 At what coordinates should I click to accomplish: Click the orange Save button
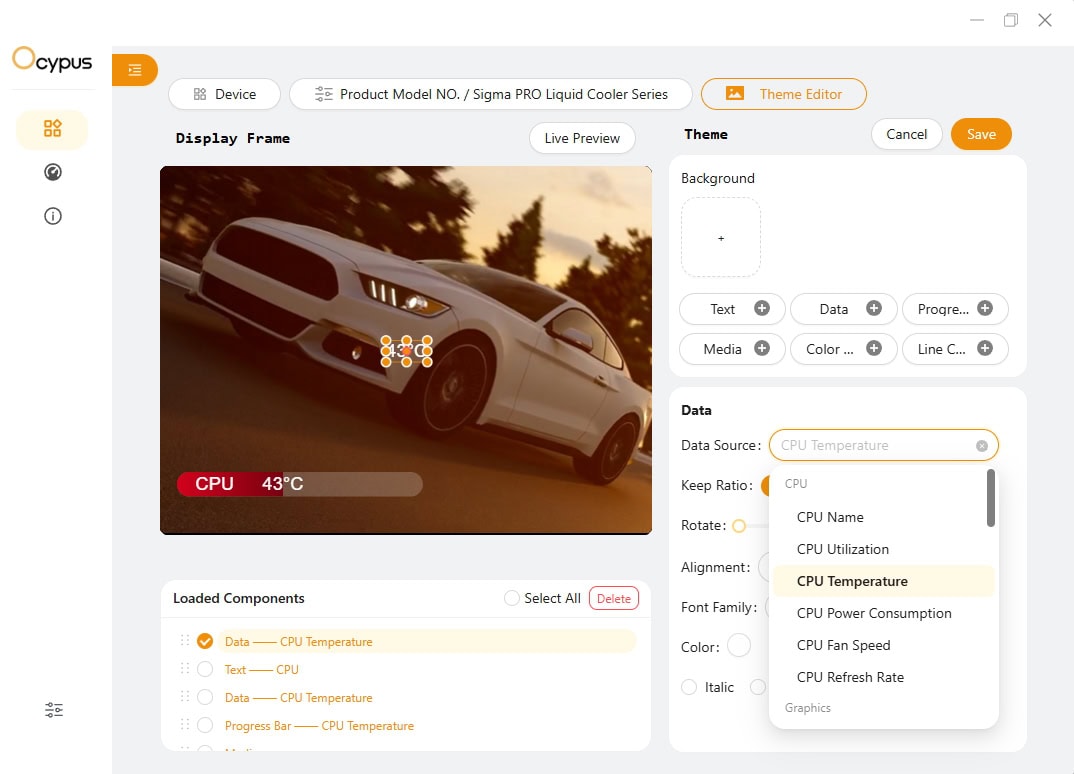(x=980, y=134)
